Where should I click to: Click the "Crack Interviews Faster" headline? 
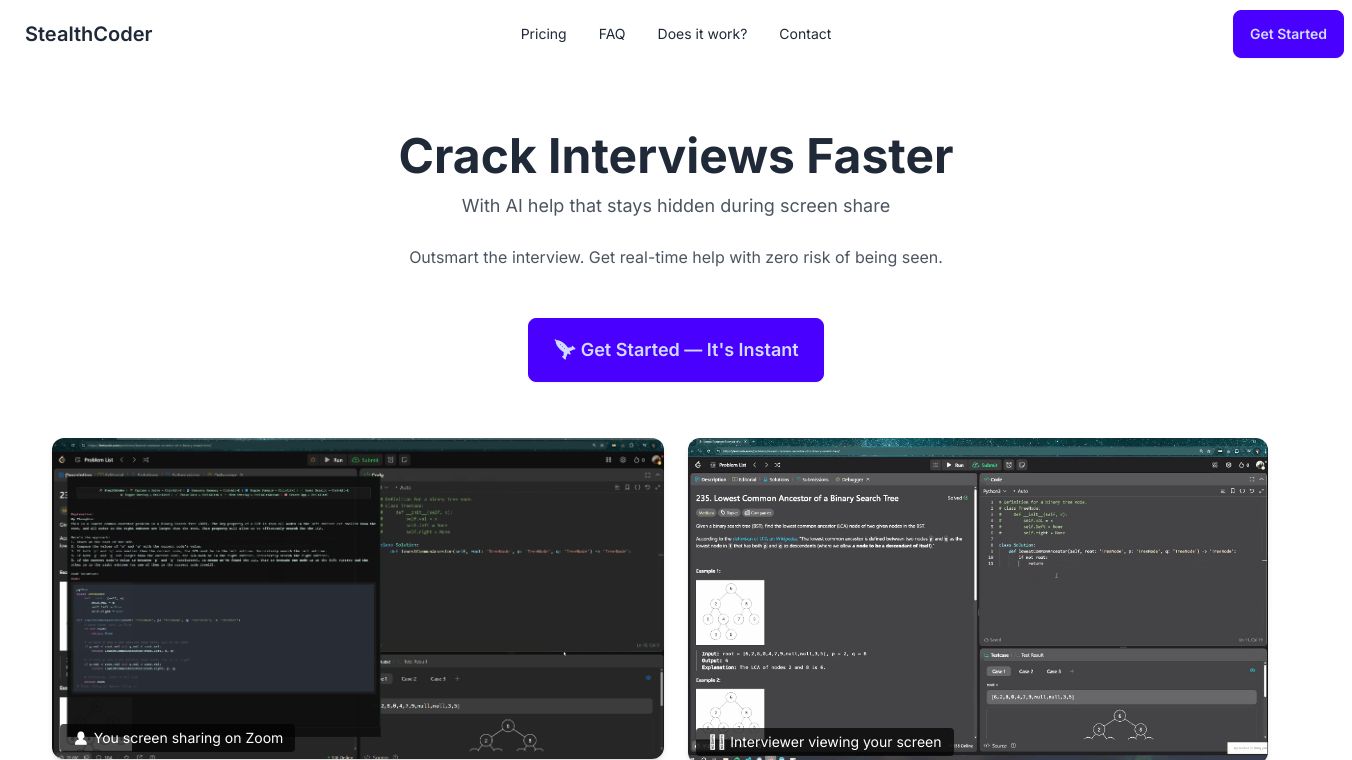click(x=676, y=156)
